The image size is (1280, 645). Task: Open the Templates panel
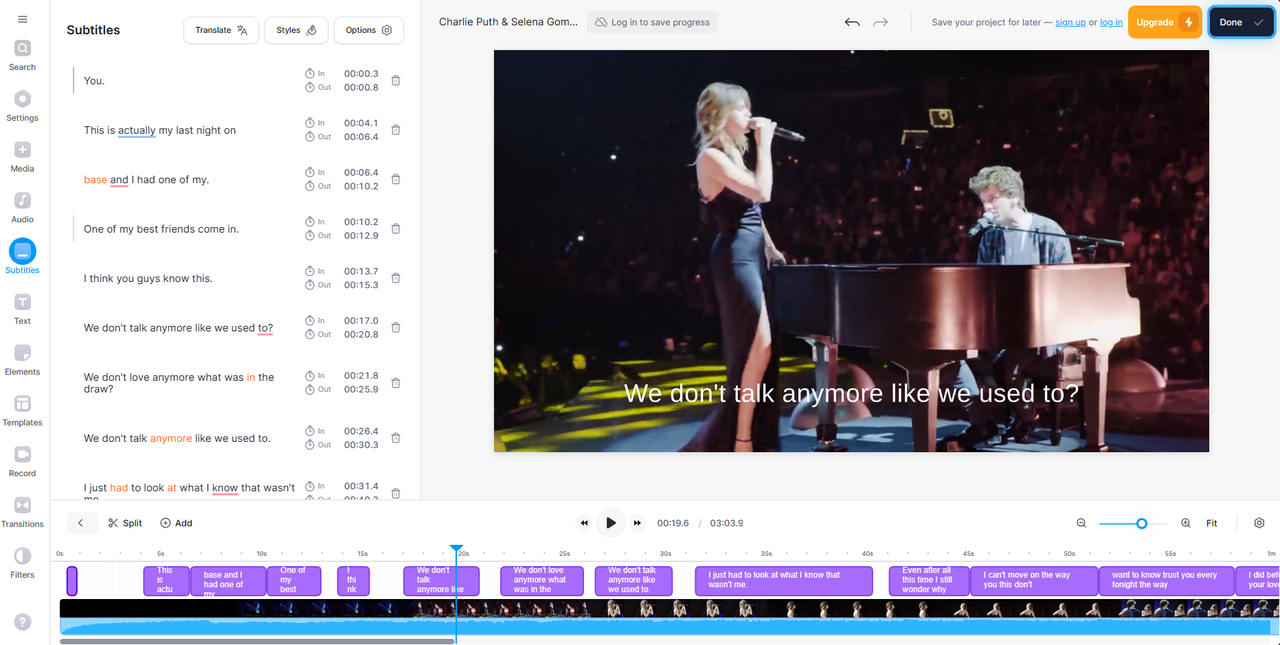click(22, 411)
